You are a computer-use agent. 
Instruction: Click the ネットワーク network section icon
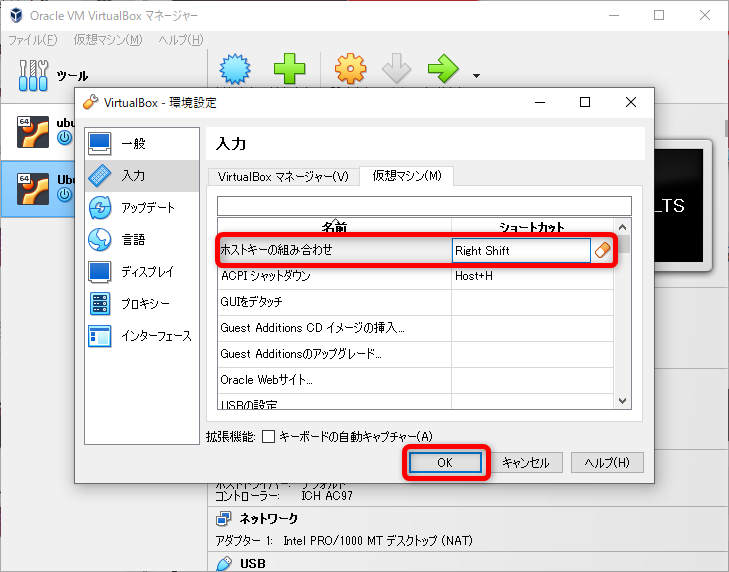tap(224, 518)
